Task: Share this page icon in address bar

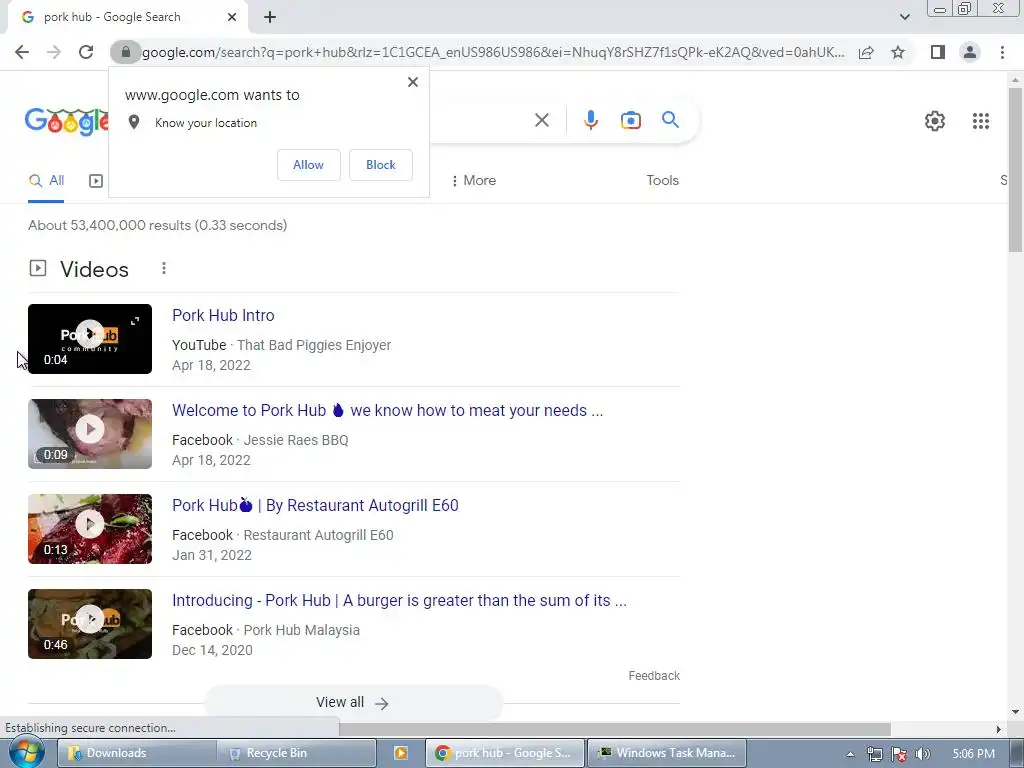Action: (866, 52)
